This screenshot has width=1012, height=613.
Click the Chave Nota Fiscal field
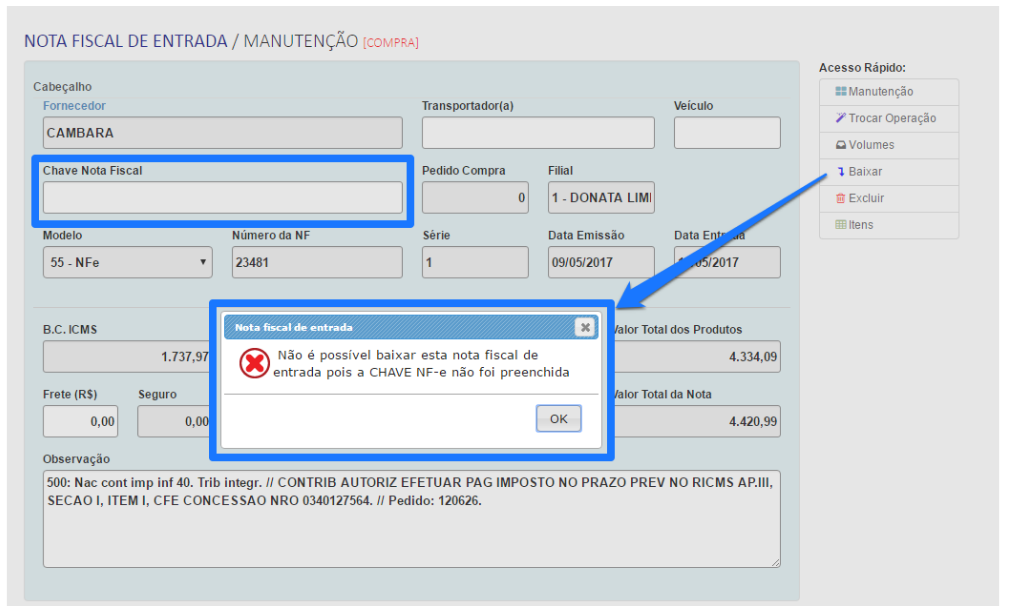pos(222,198)
